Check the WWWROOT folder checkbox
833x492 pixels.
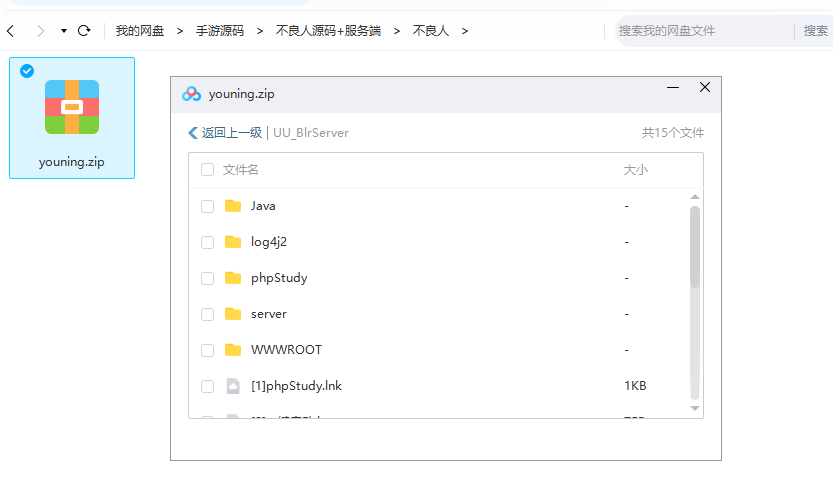(207, 350)
